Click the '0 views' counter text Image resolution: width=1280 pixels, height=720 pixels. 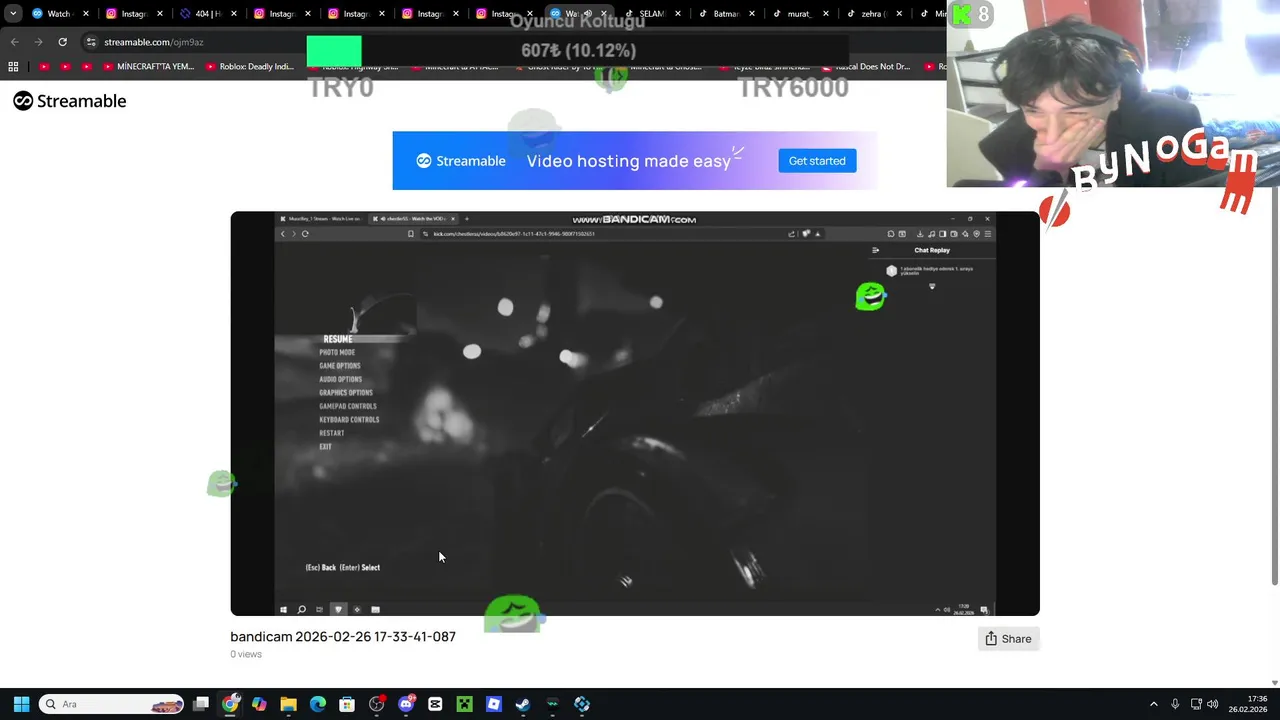pyautogui.click(x=246, y=654)
